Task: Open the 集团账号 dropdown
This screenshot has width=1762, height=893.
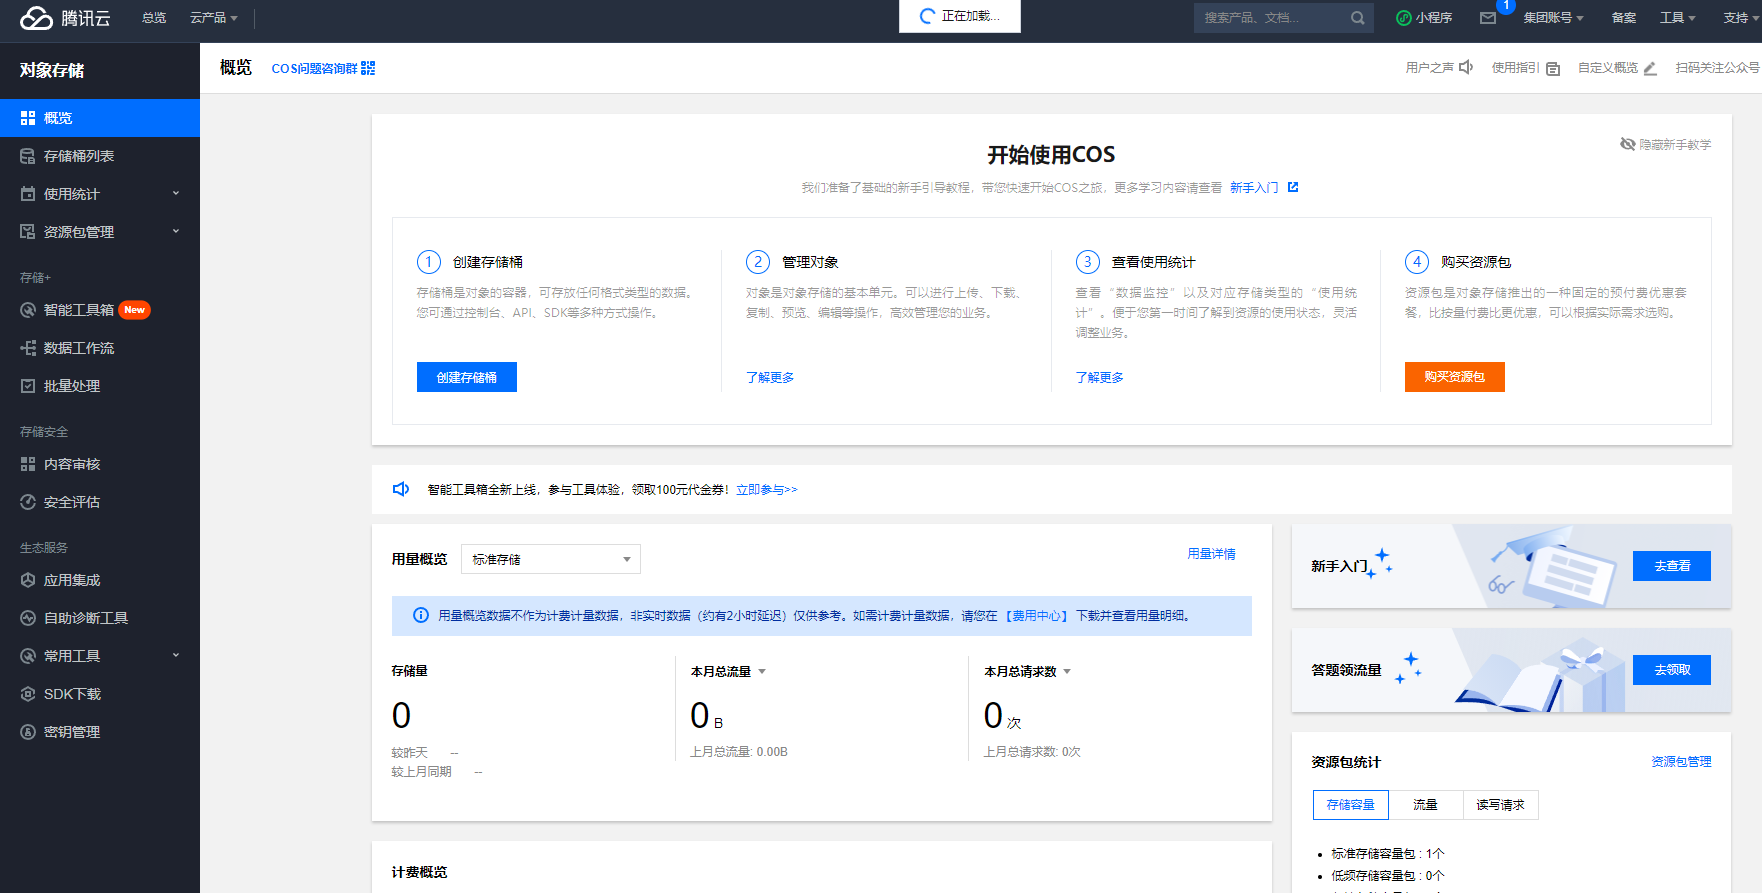Action: pyautogui.click(x=1554, y=18)
